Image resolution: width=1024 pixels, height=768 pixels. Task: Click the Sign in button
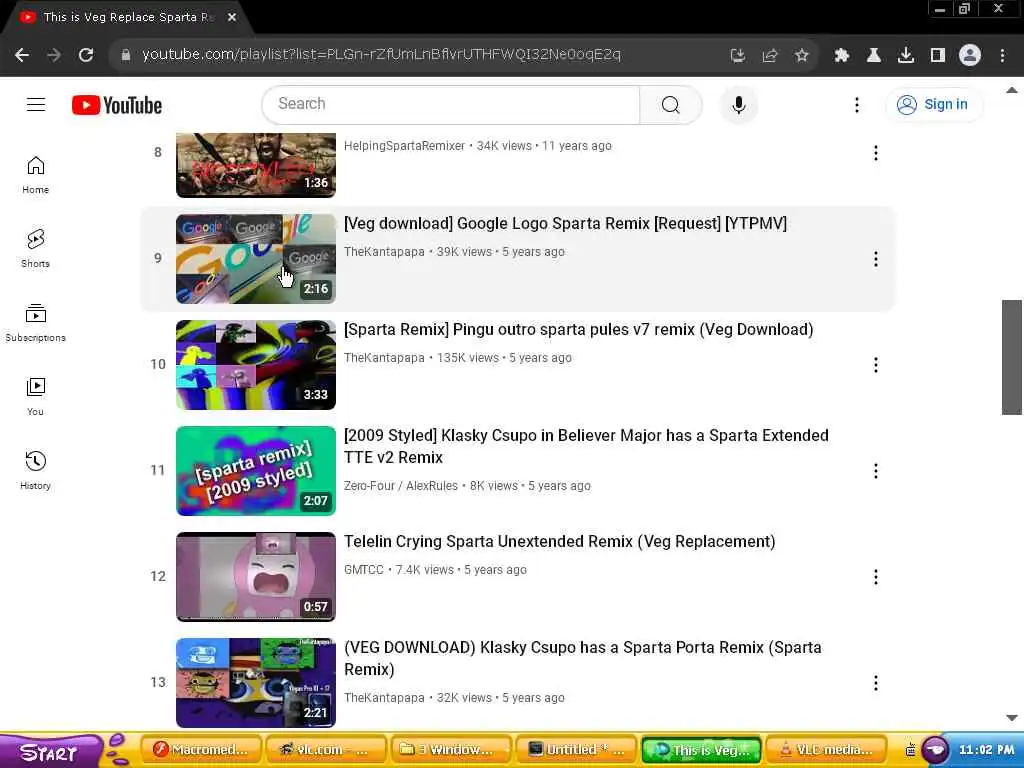934,104
